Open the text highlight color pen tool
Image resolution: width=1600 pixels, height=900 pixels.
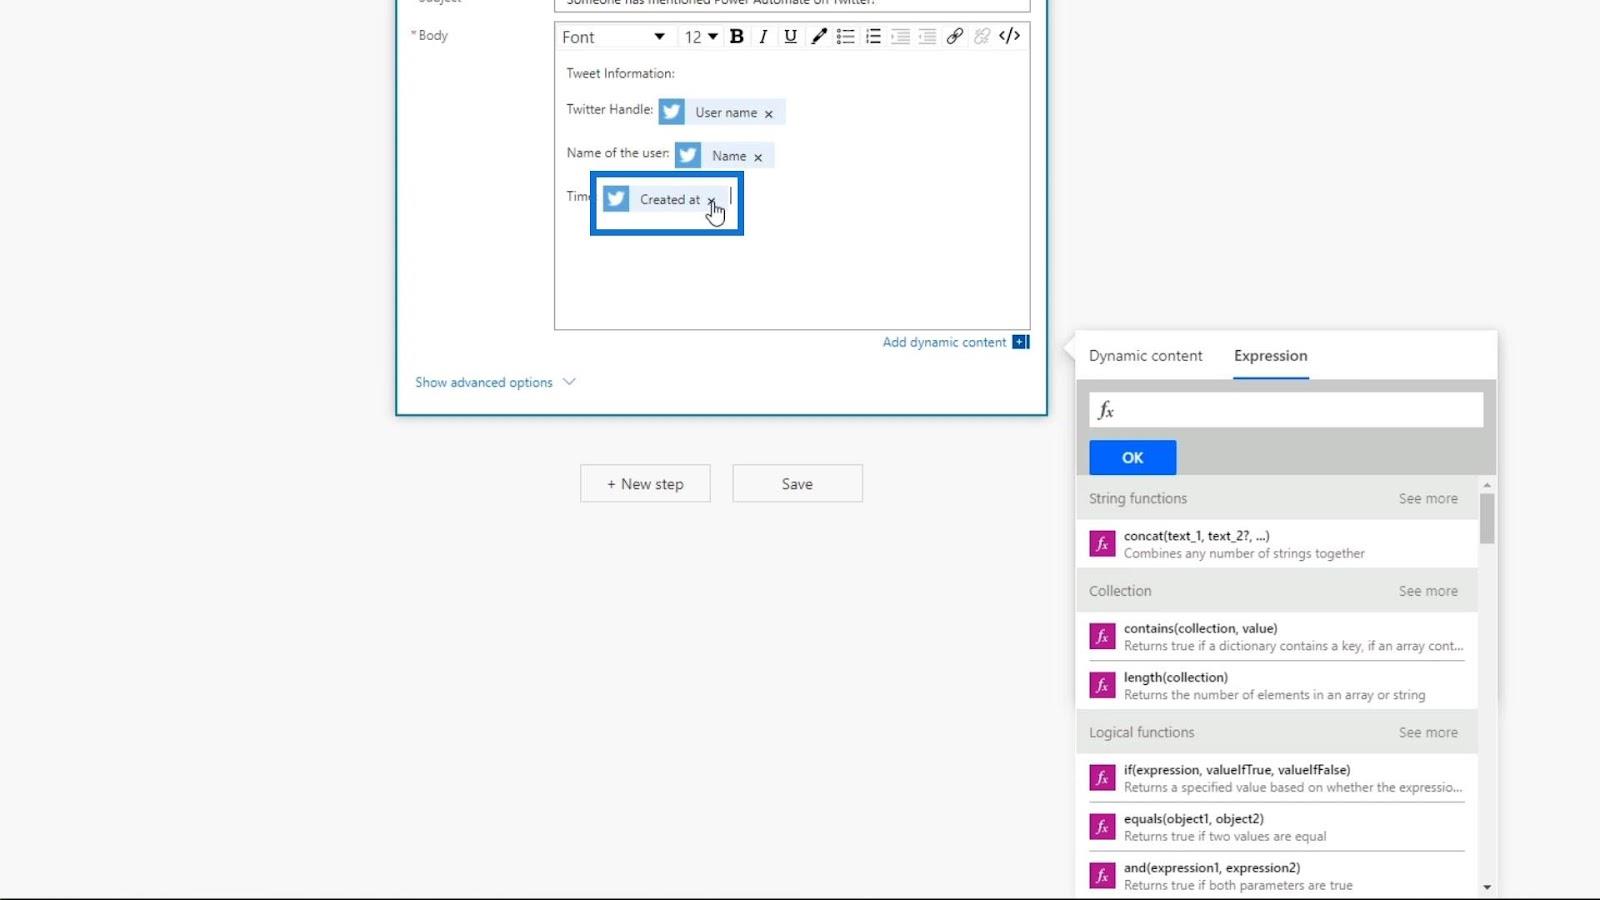(819, 36)
